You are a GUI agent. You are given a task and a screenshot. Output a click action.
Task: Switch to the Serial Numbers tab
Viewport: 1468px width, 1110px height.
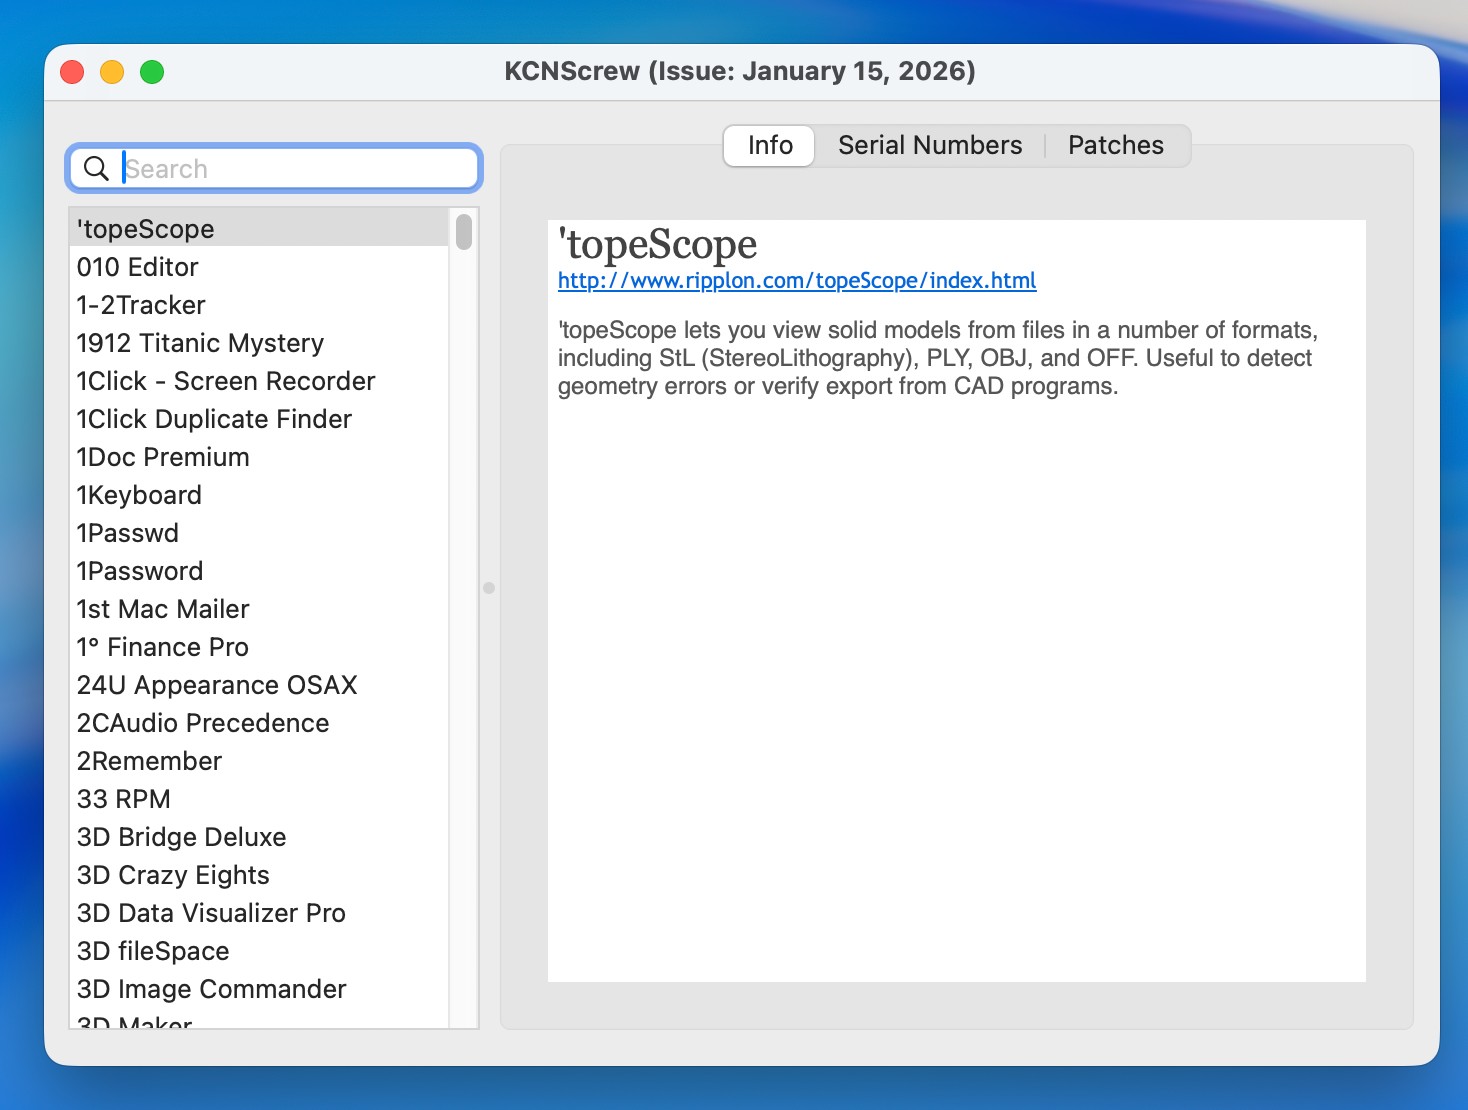click(929, 146)
